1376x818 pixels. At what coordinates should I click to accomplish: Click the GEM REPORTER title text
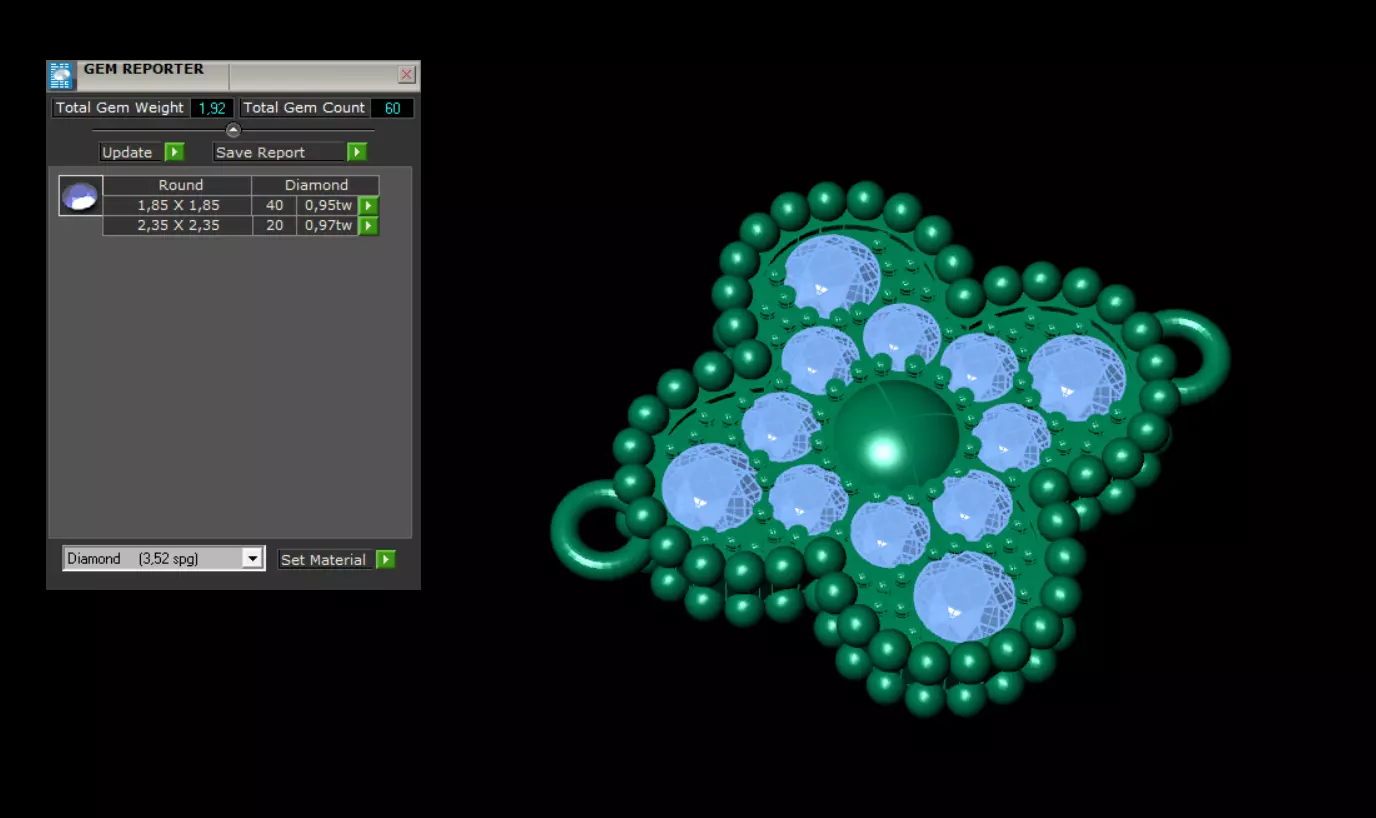click(x=143, y=69)
